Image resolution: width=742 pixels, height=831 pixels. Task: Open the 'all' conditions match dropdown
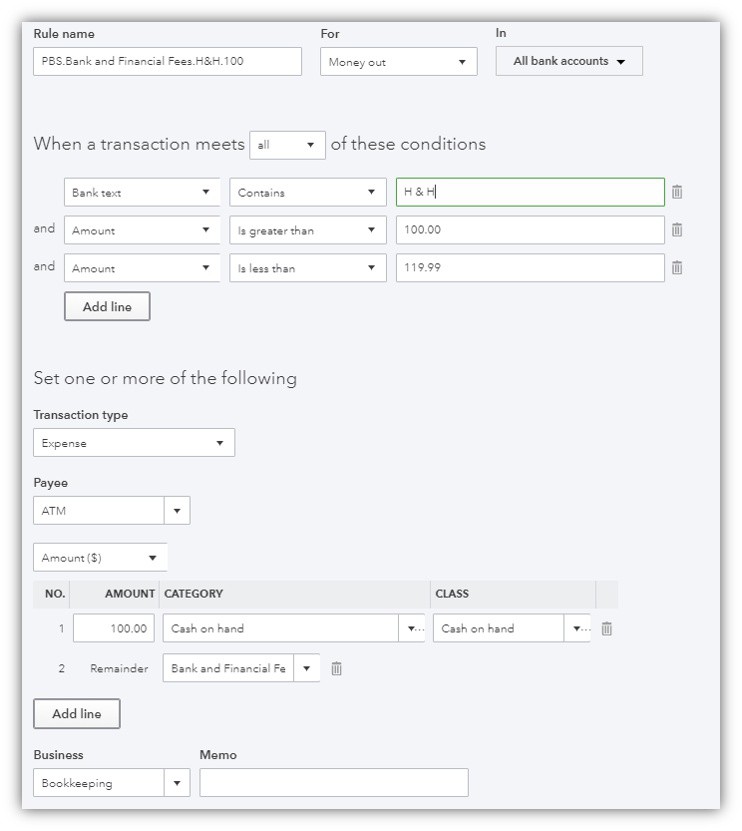click(x=287, y=145)
